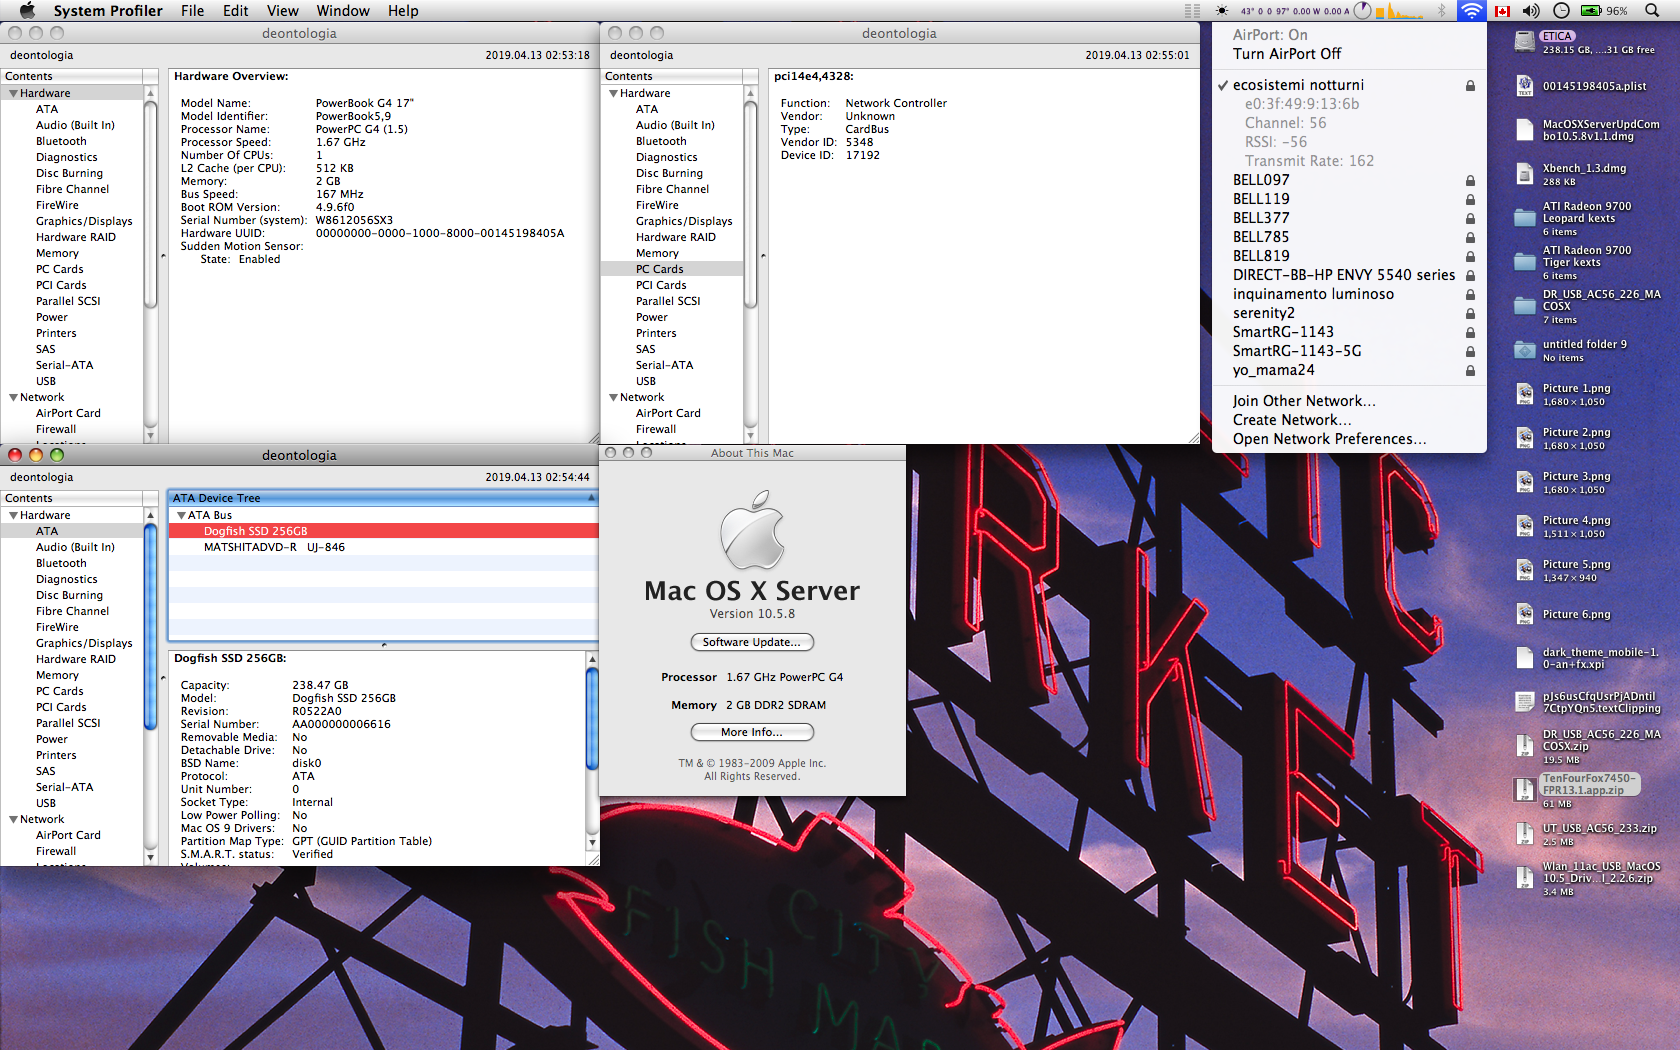Click the CPU pie usage monitor icon
The image size is (1680, 1050).
point(1363,11)
